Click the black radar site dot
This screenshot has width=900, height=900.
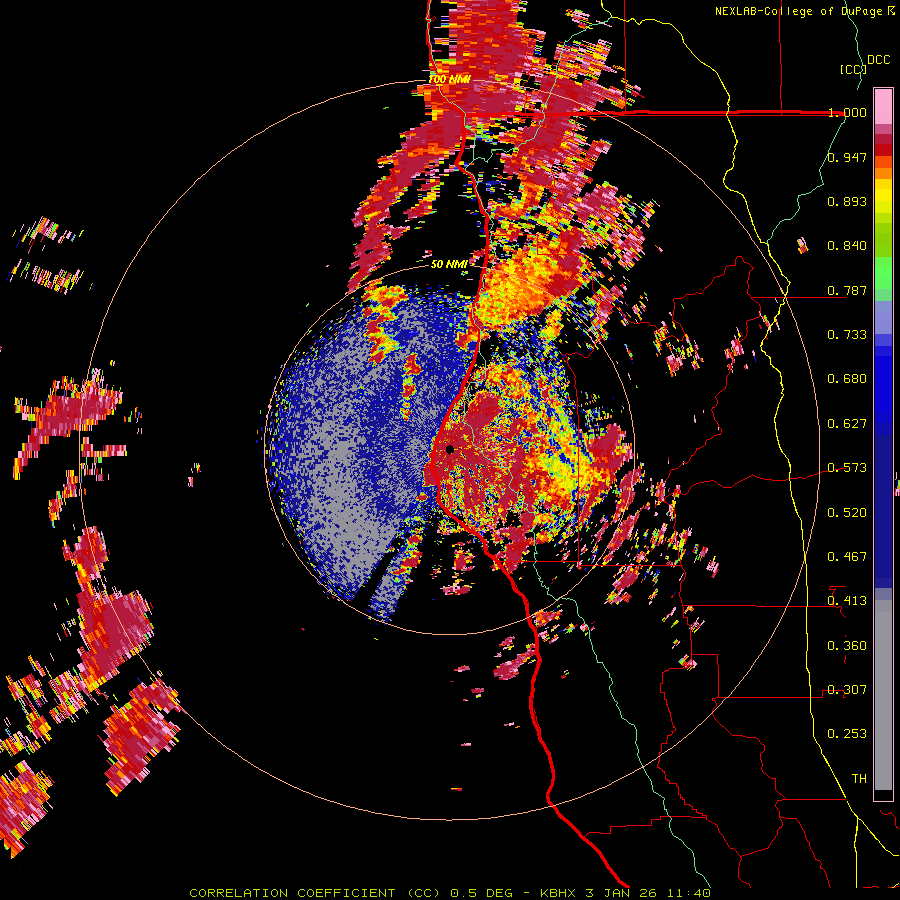449,449
